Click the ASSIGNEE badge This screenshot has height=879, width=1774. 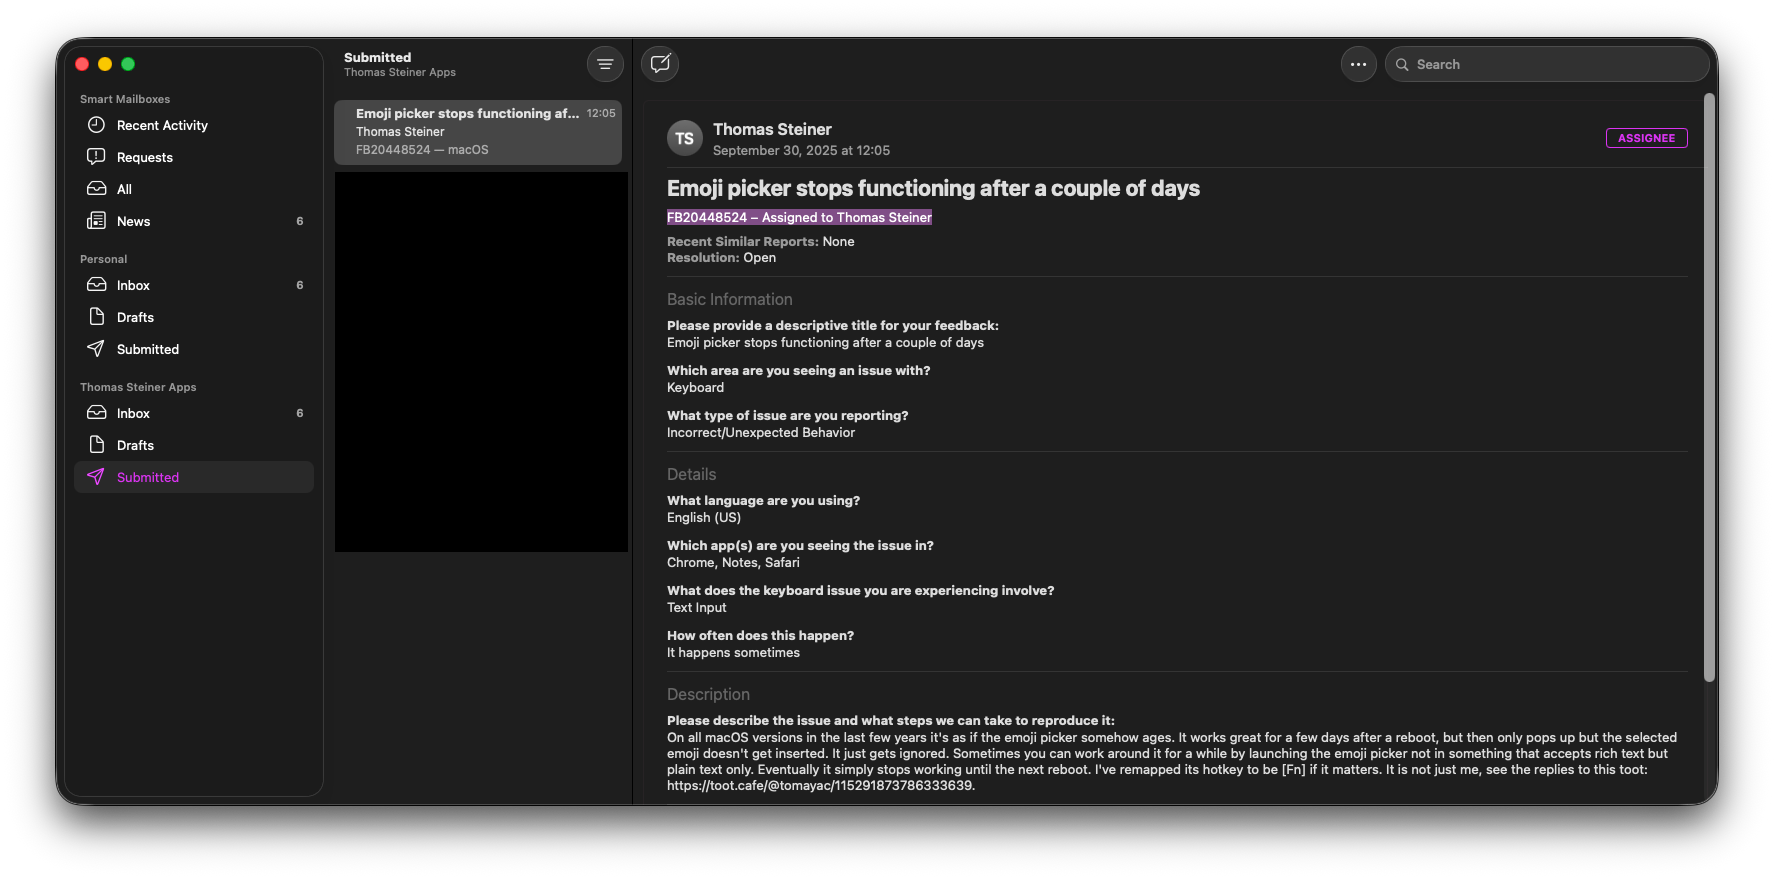coord(1646,138)
